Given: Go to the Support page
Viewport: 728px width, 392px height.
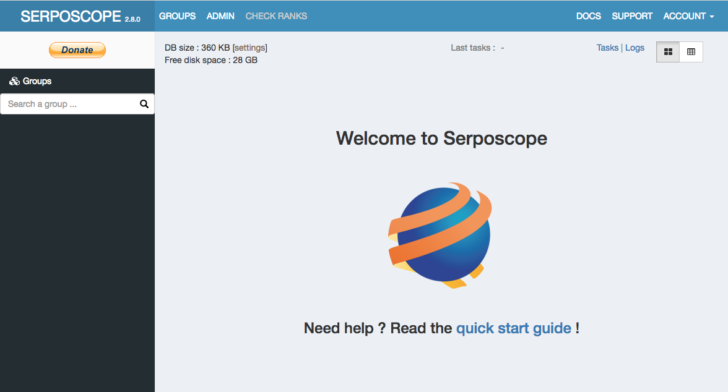Looking at the screenshot, I should pyautogui.click(x=632, y=16).
